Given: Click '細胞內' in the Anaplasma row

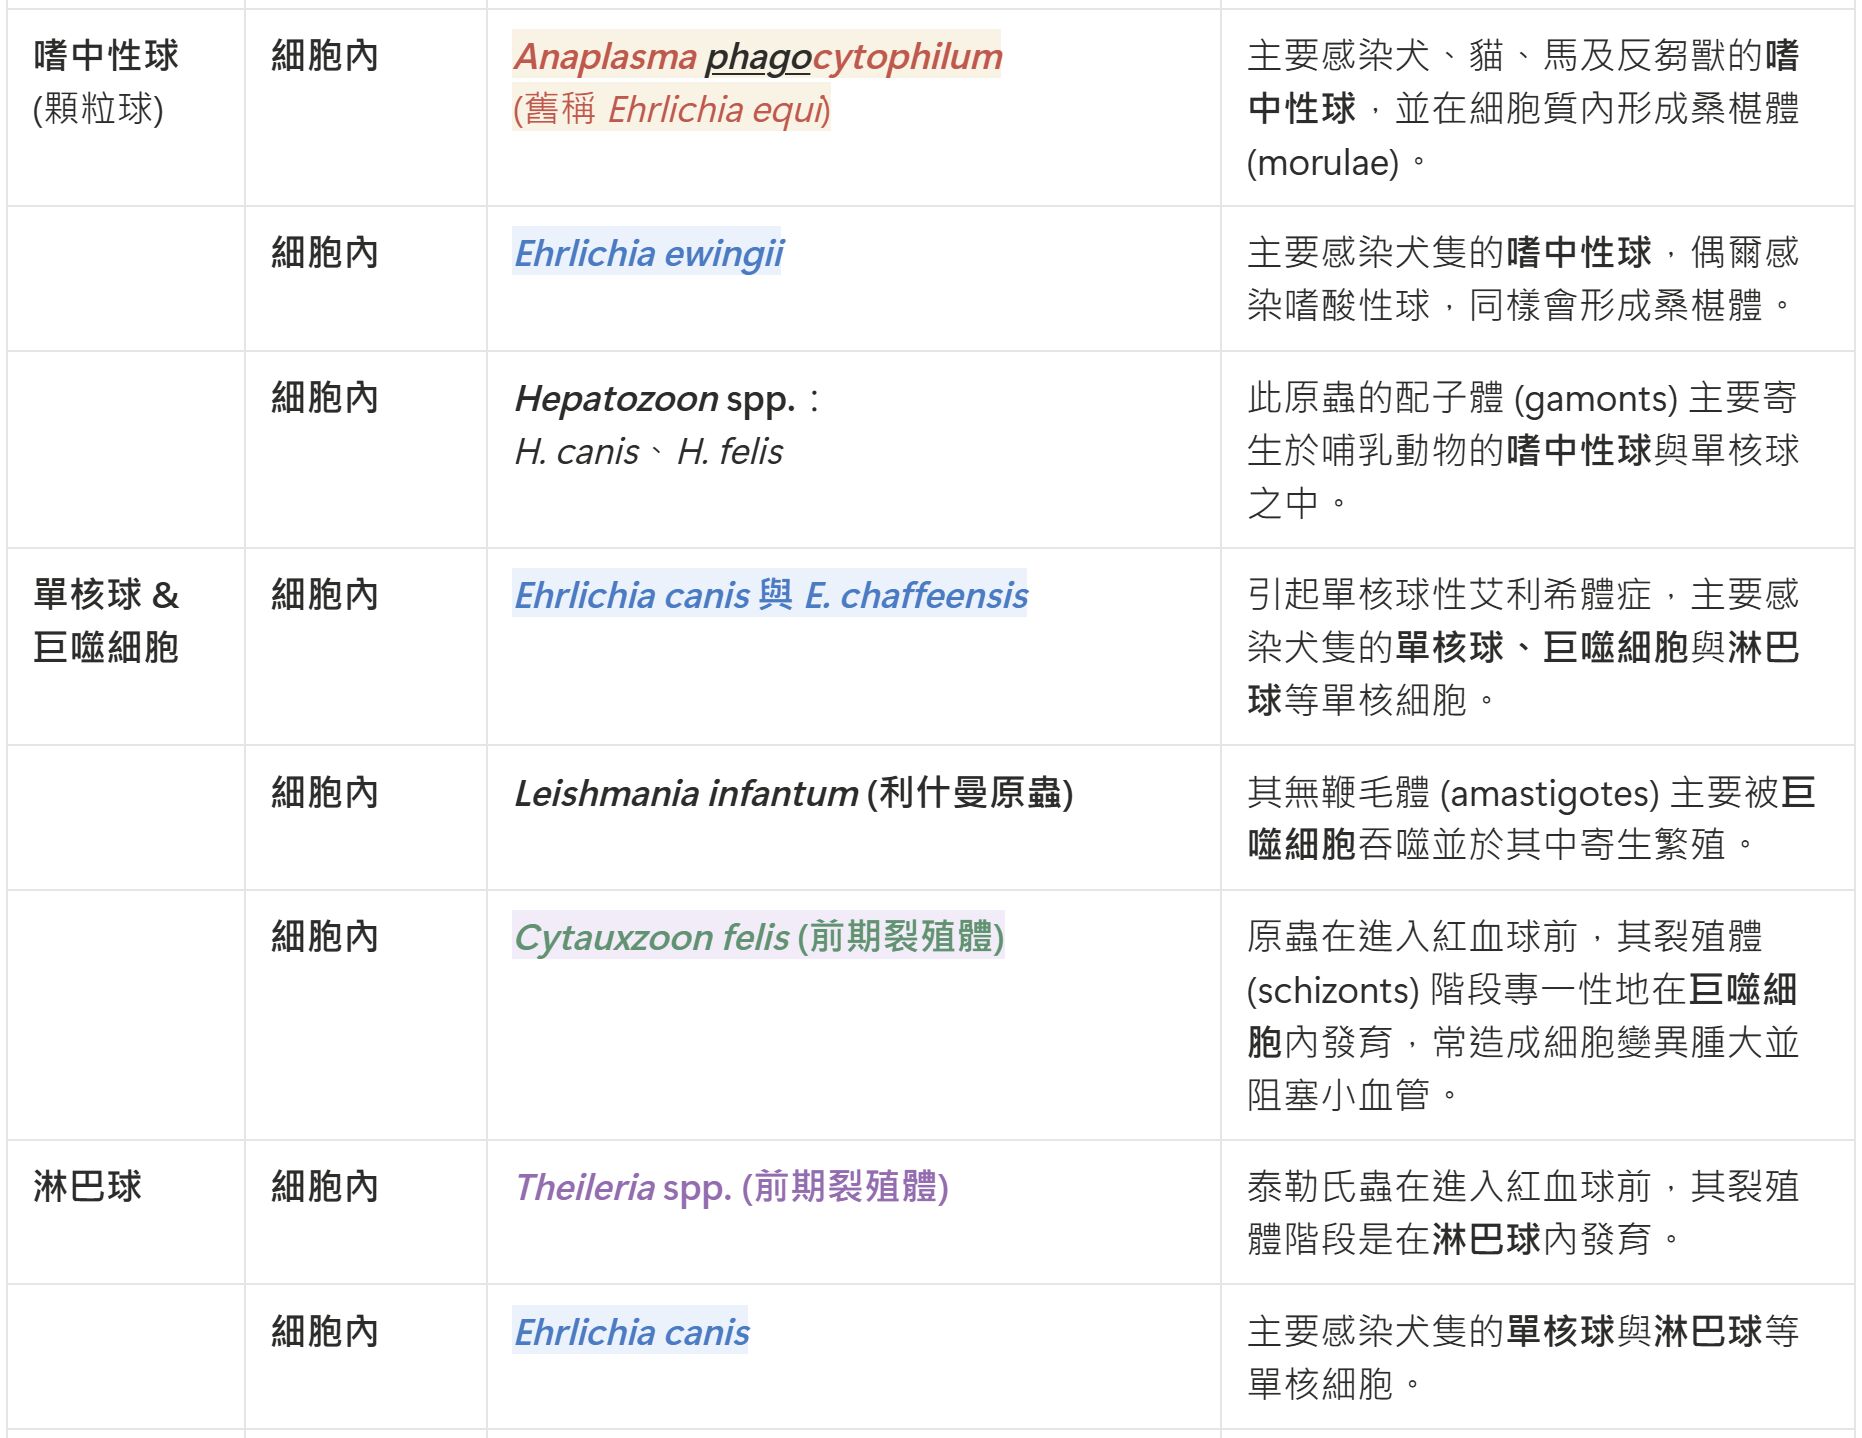Looking at the screenshot, I should 325,55.
